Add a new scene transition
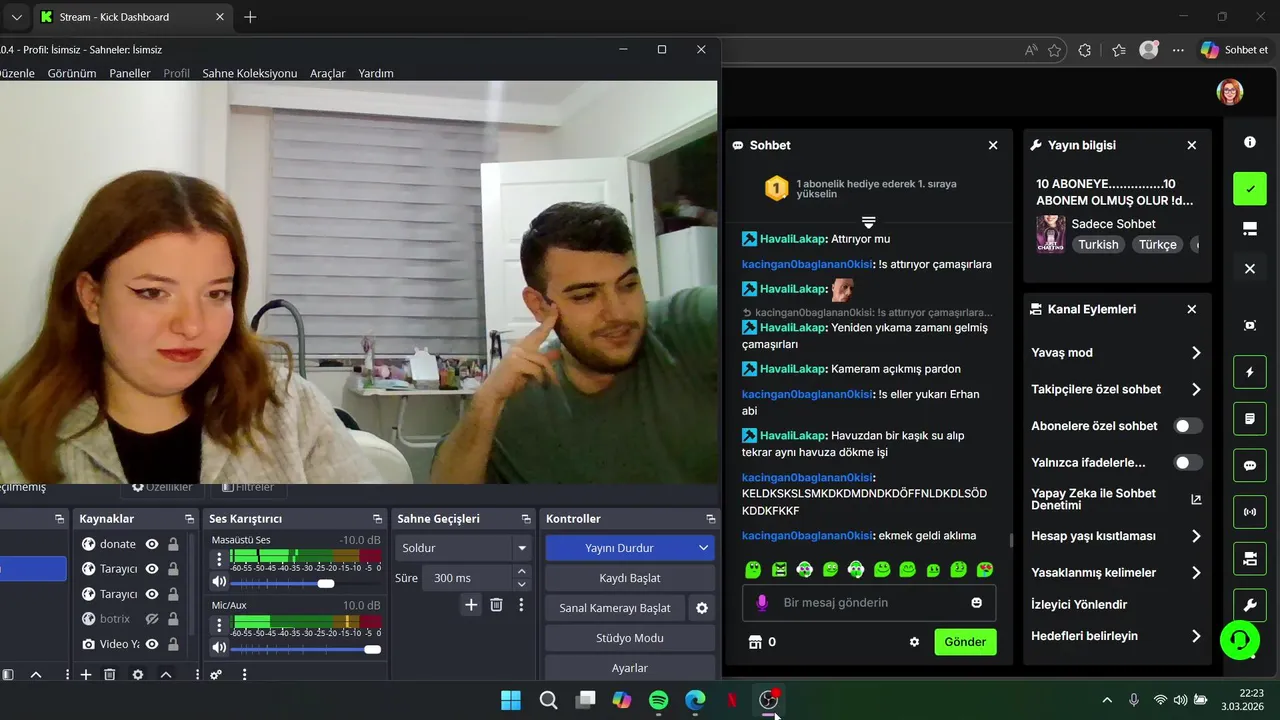Image resolution: width=1280 pixels, height=720 pixels. point(471,605)
